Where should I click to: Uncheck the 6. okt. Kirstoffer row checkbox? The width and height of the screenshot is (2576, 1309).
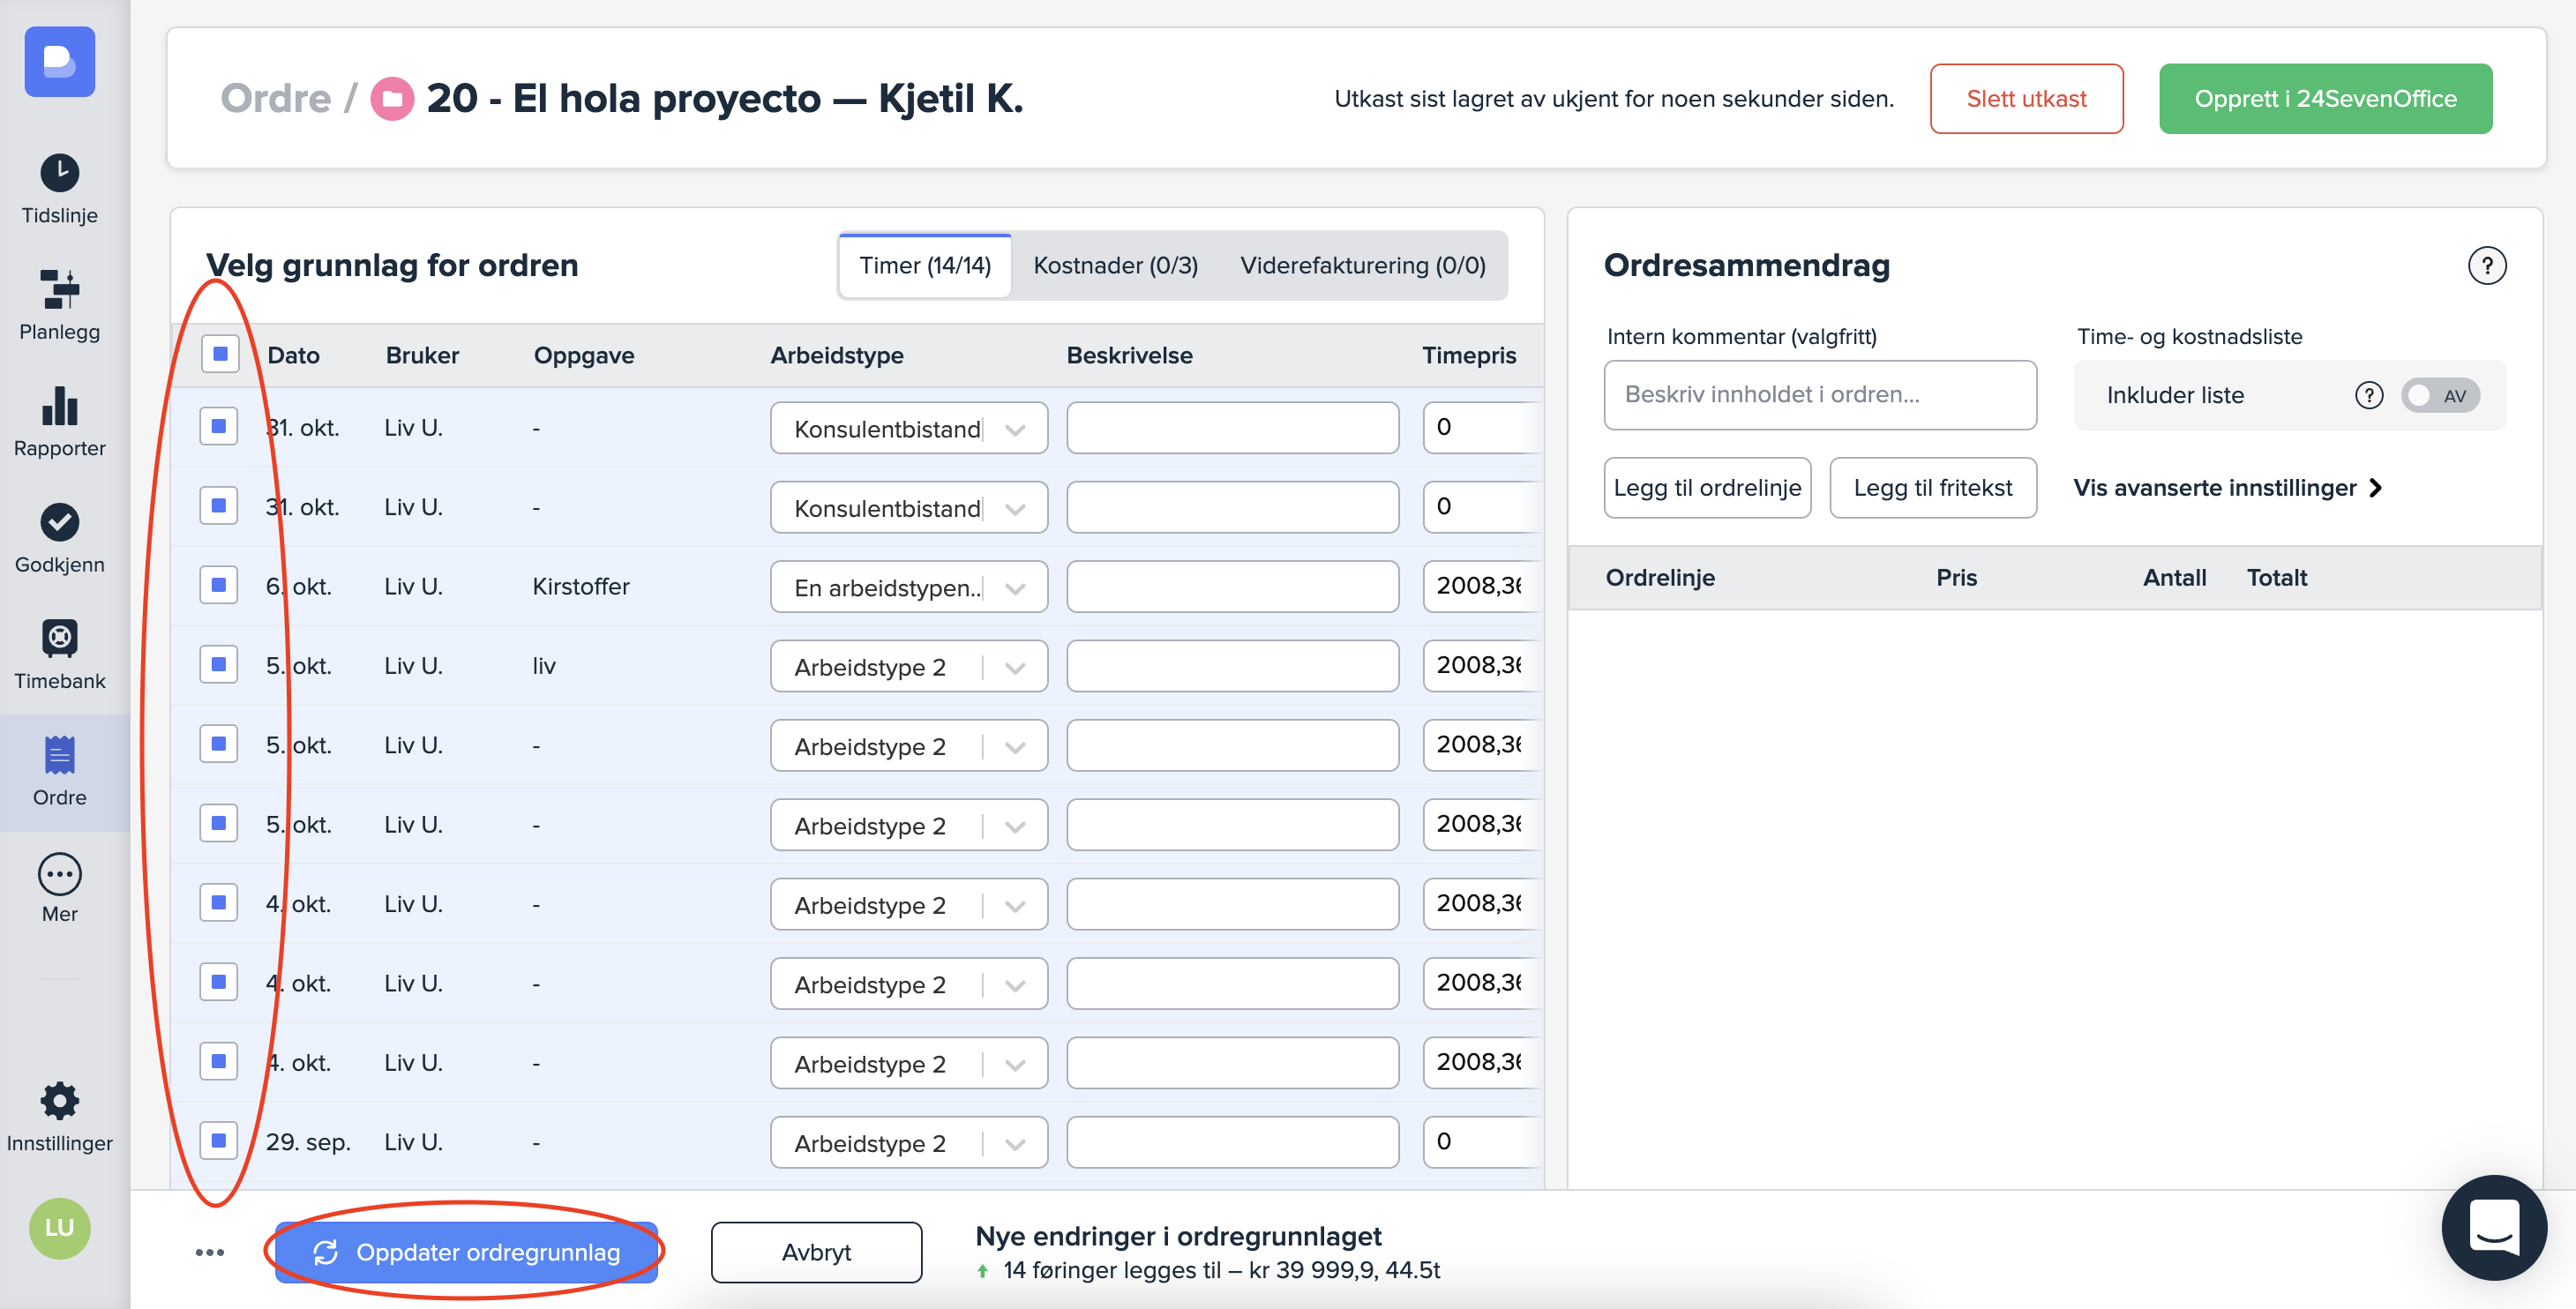click(x=218, y=585)
